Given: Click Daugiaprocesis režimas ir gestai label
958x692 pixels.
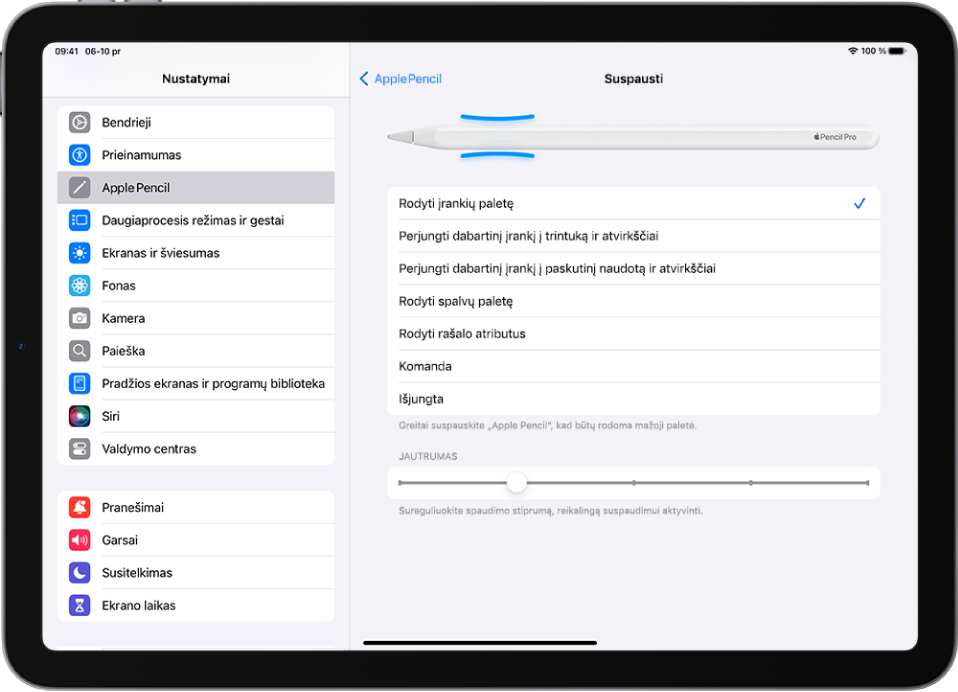Looking at the screenshot, I should point(193,220).
